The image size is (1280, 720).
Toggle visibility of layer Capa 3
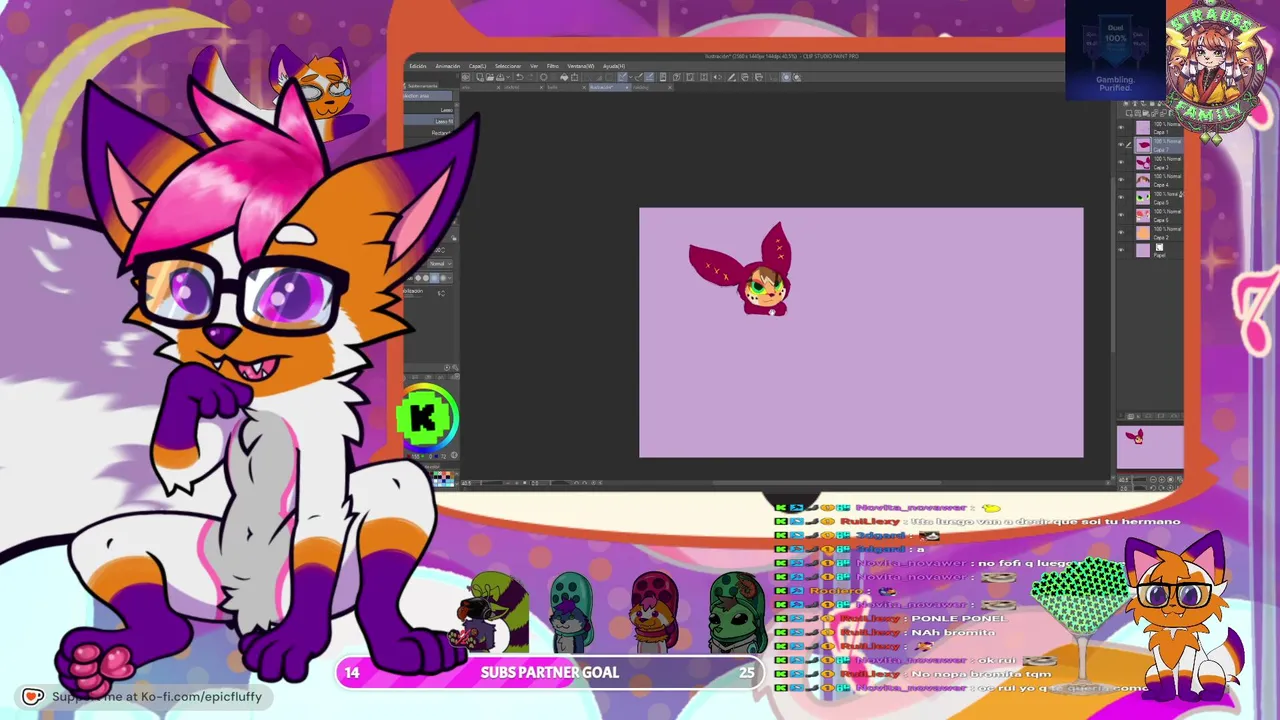click(1120, 162)
